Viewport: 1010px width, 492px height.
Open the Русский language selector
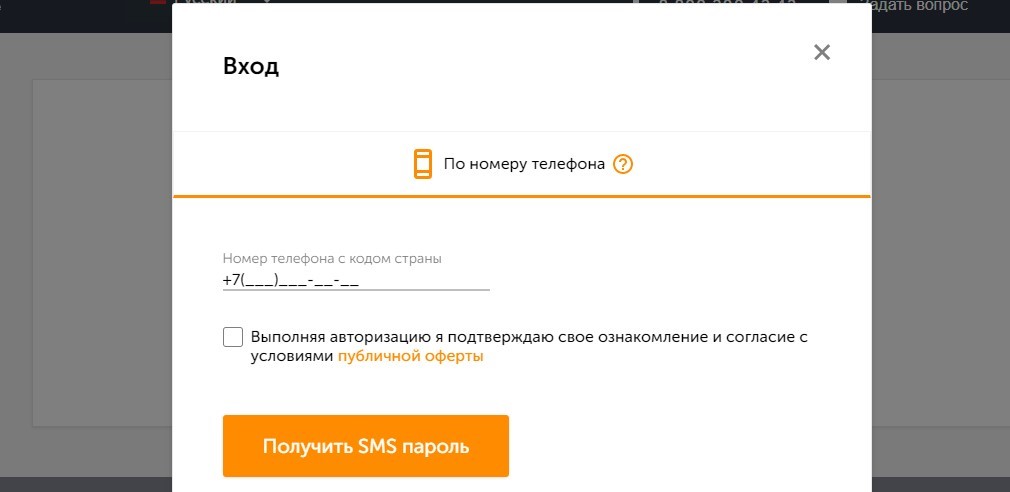(x=205, y=2)
